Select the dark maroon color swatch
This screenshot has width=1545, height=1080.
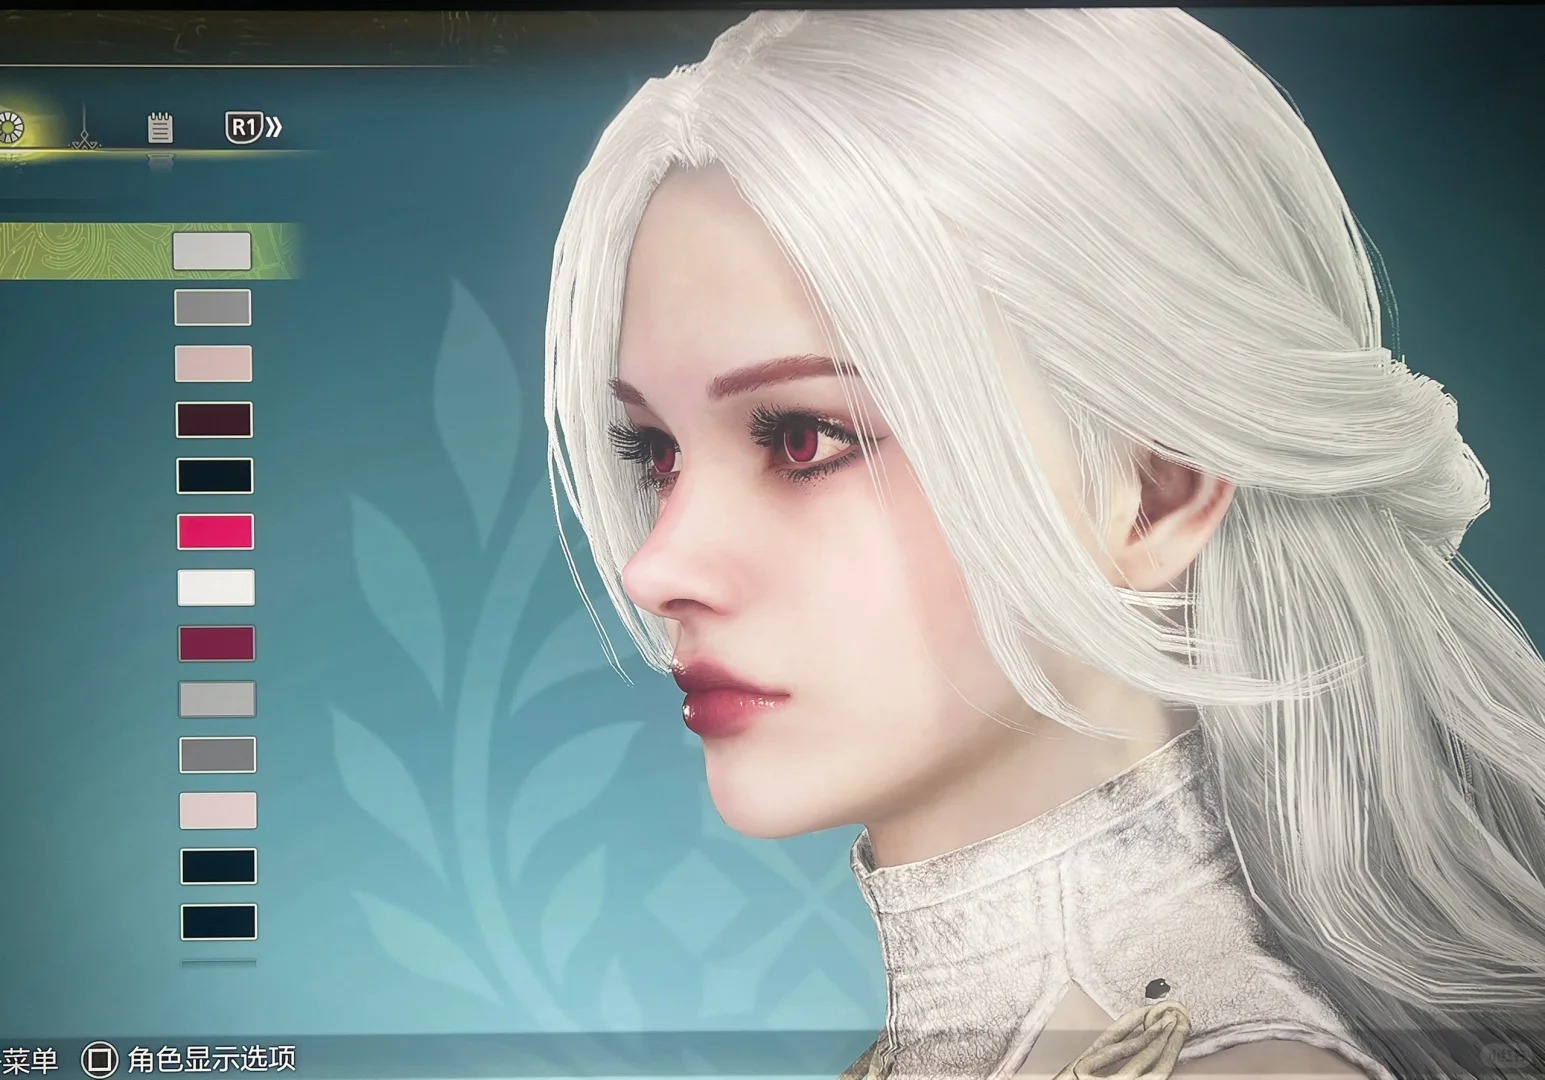point(214,420)
